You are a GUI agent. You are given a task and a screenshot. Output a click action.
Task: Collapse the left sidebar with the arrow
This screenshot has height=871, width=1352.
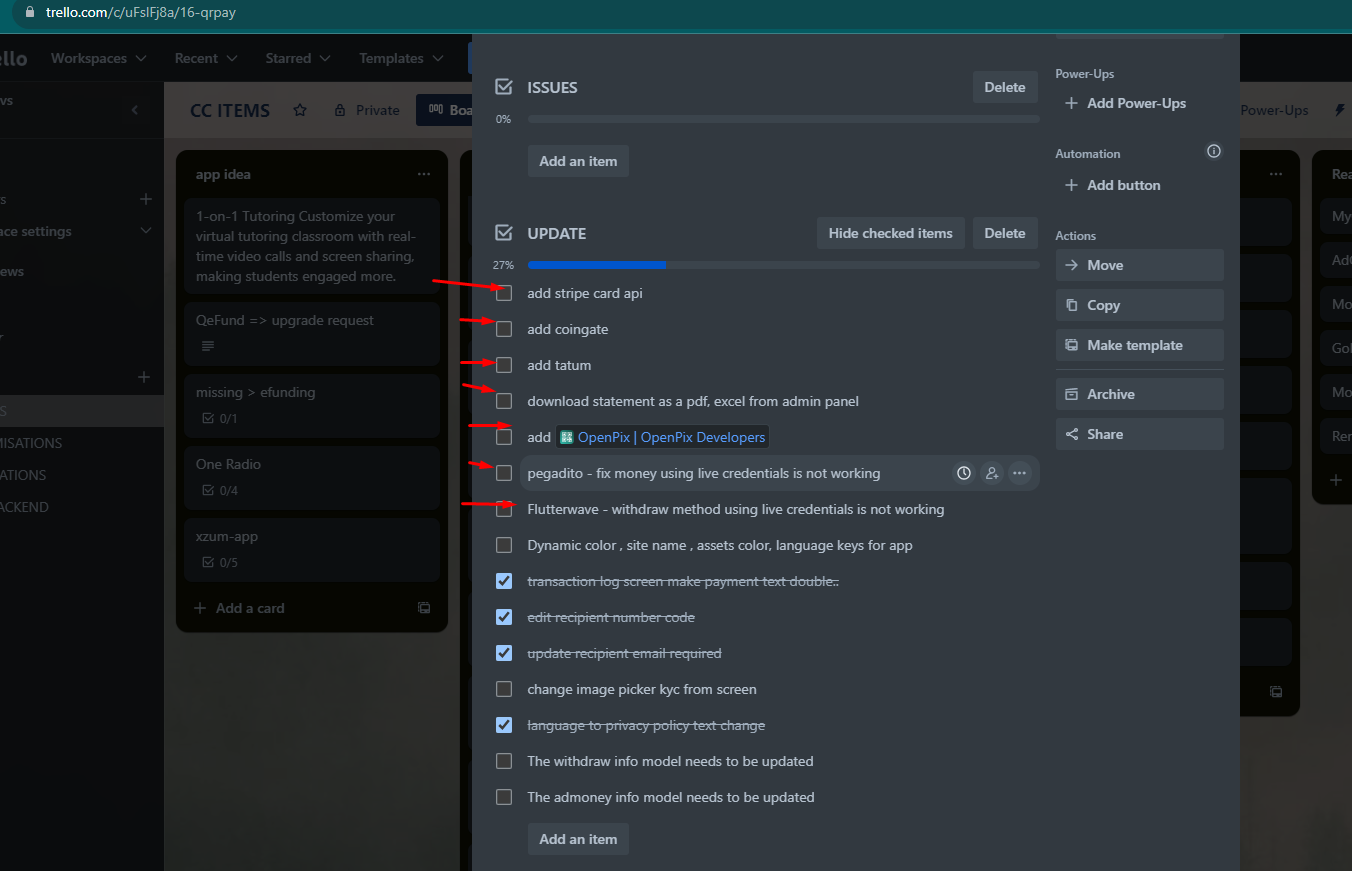point(135,110)
